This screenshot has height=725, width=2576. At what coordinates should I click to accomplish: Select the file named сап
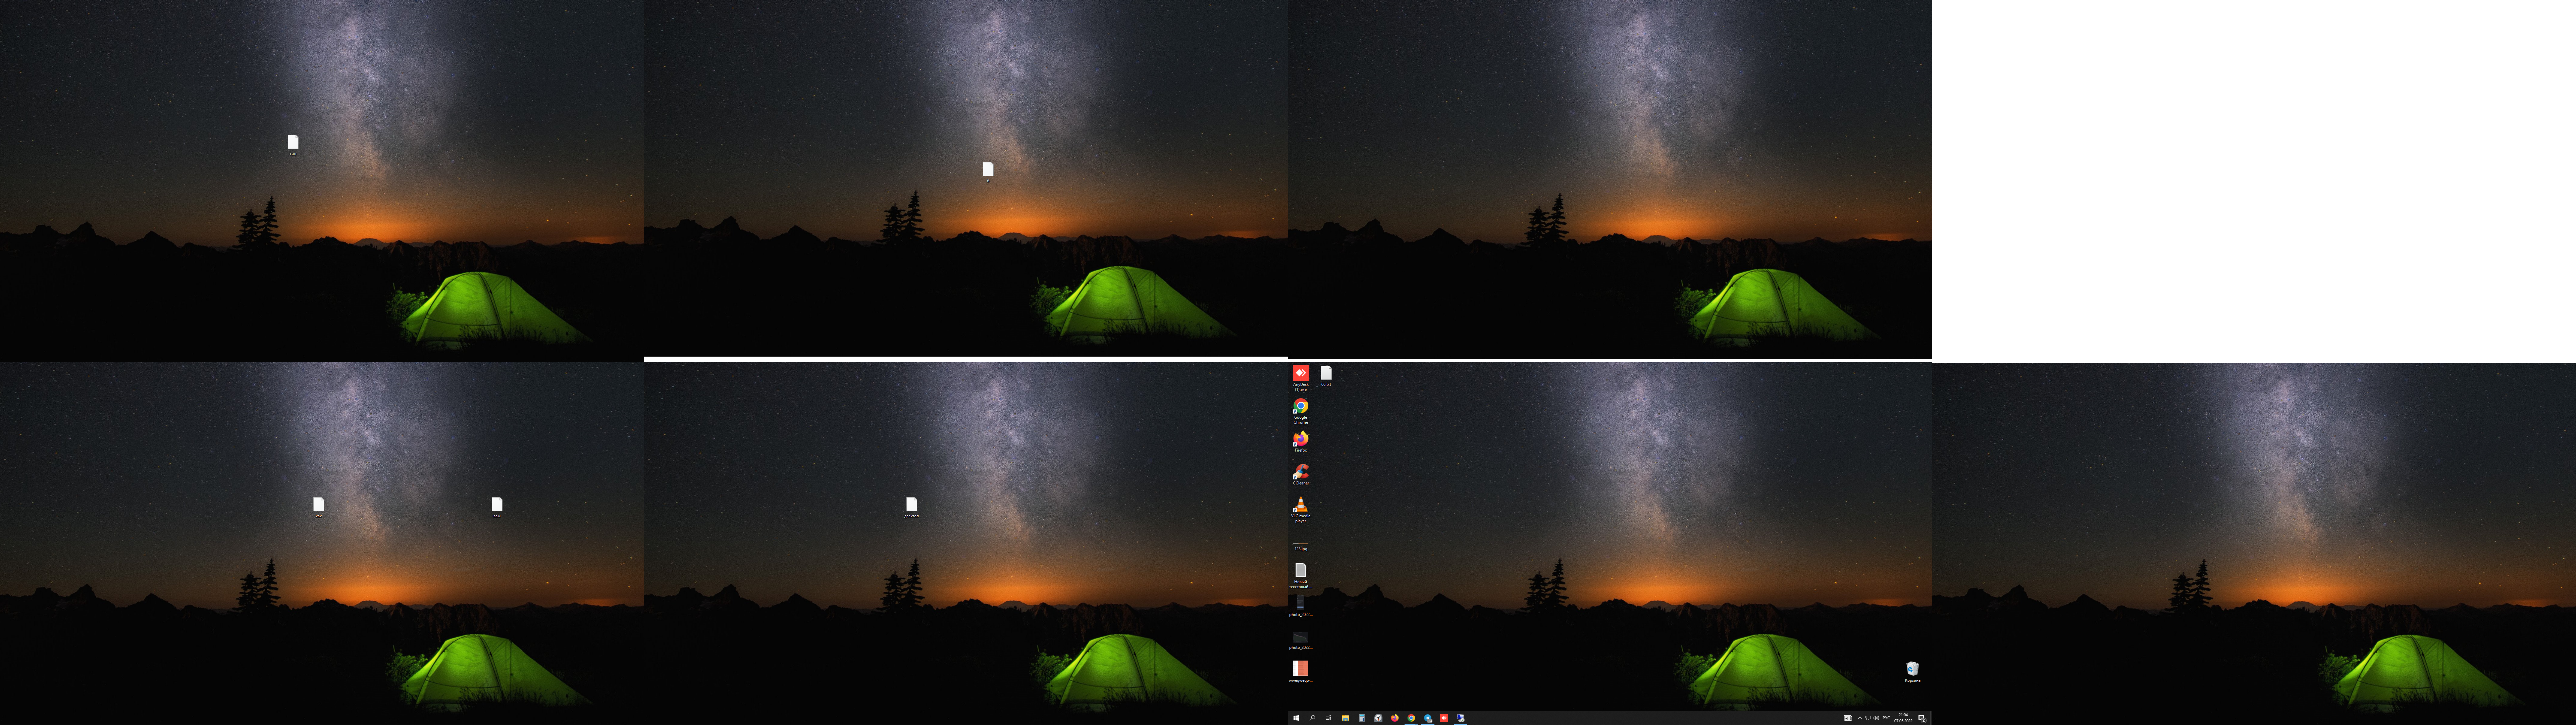coord(293,145)
